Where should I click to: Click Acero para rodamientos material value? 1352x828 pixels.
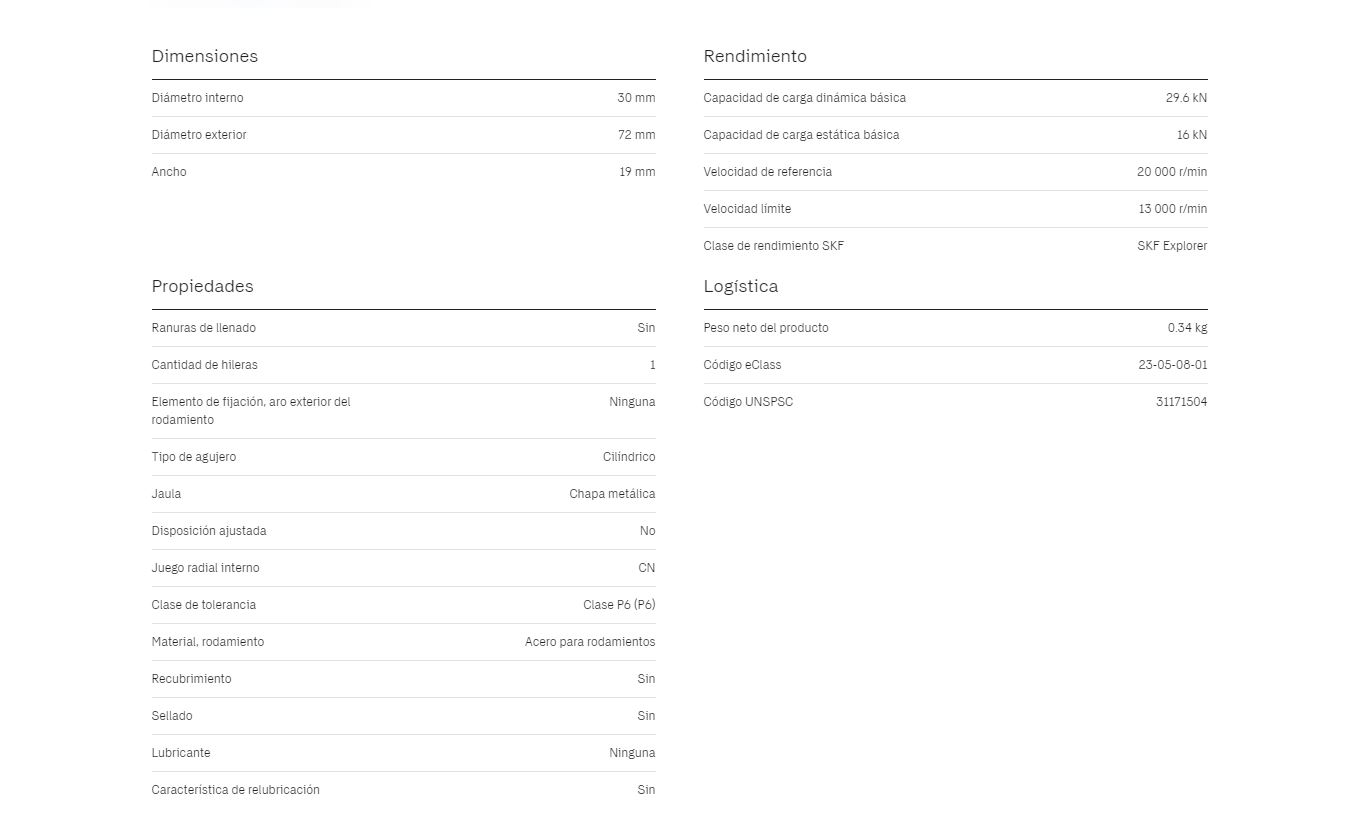590,642
